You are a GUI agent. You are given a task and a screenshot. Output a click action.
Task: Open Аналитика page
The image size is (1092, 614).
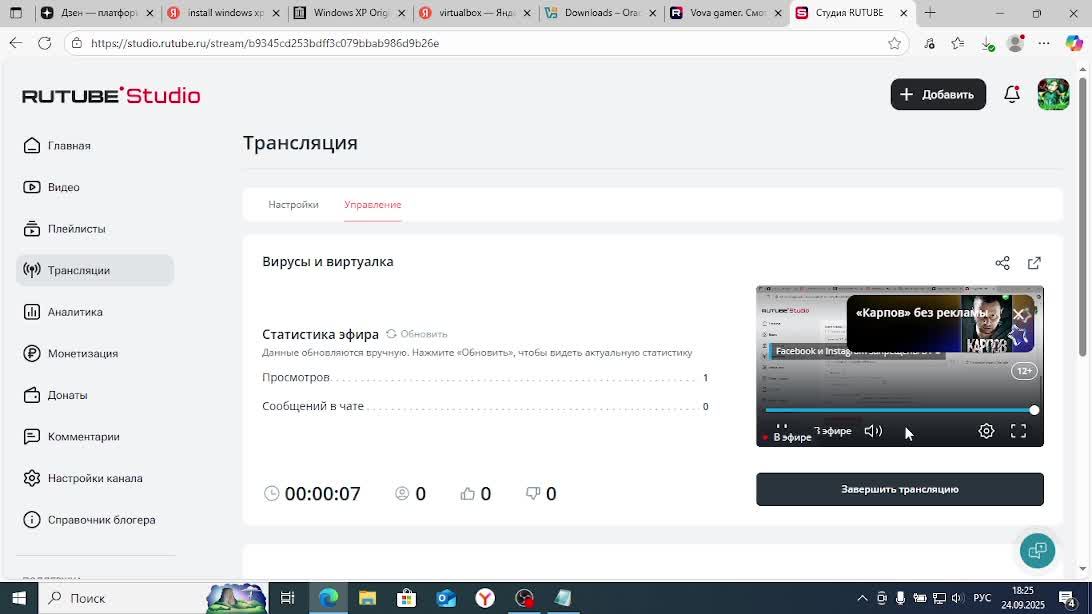point(63,312)
